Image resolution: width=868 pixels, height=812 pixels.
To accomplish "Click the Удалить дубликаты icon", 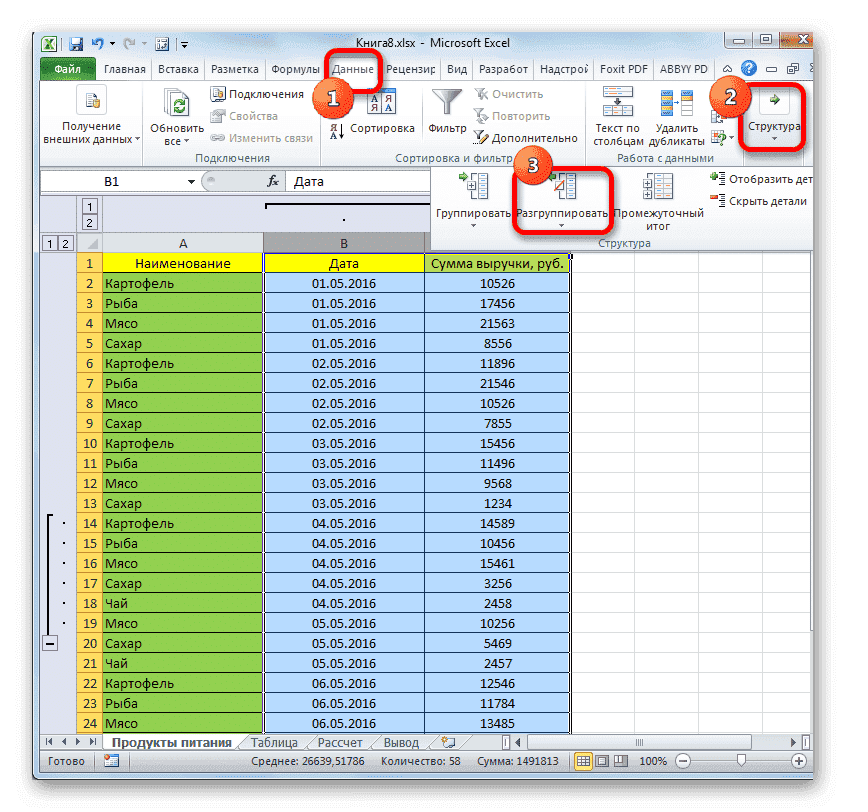I will click(x=676, y=110).
